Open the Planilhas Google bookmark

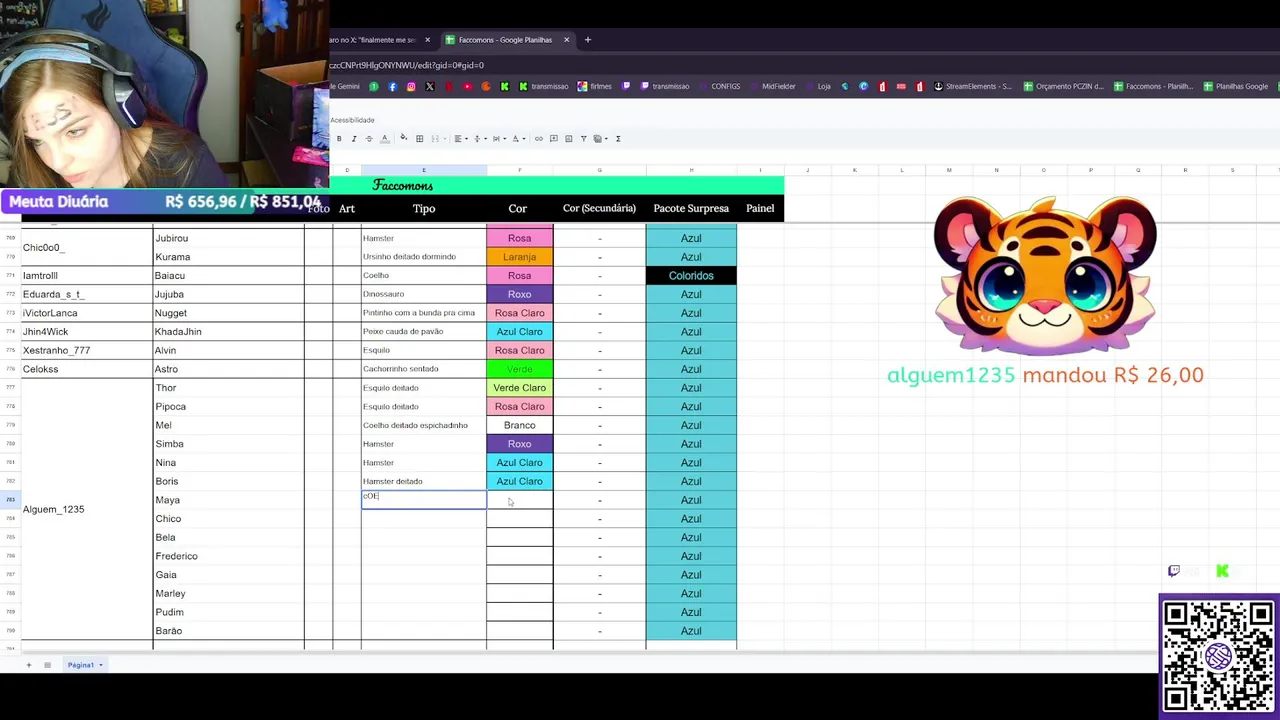pyautogui.click(x=1236, y=86)
